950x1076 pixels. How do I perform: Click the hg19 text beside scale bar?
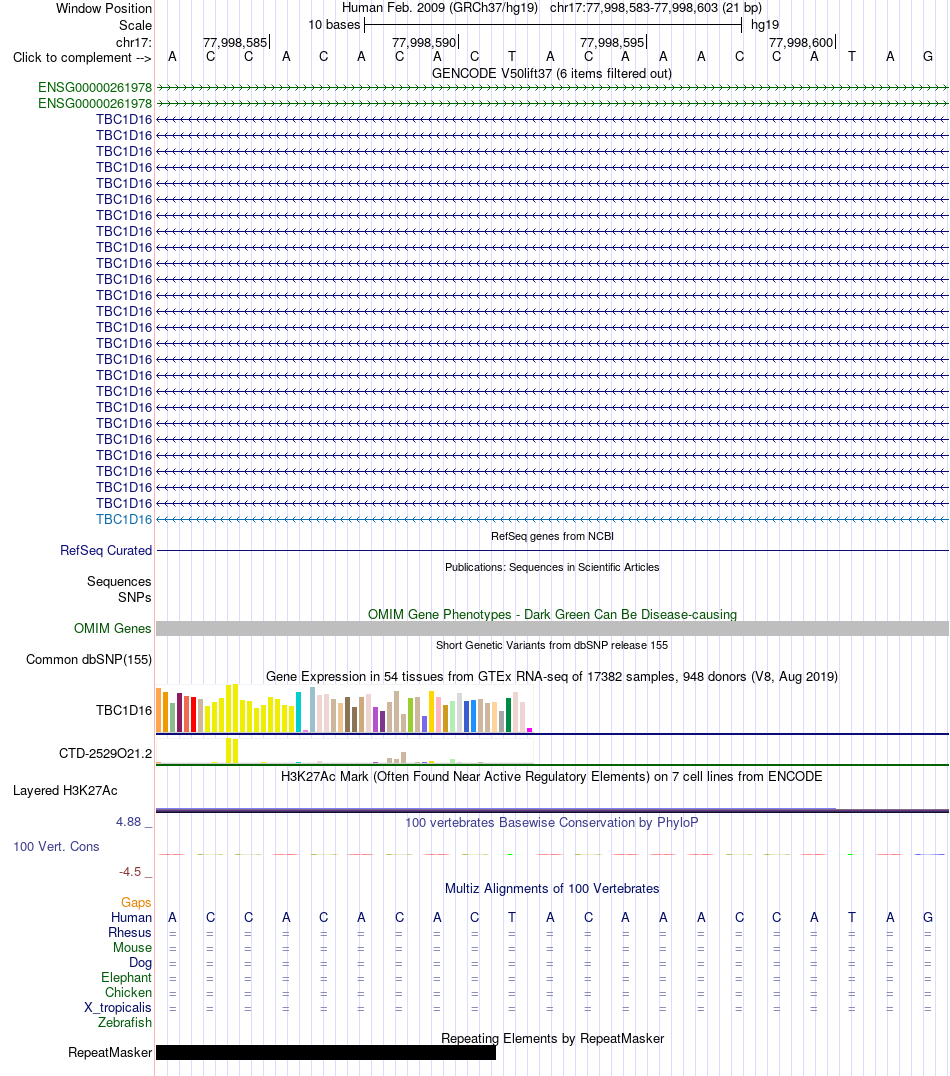coord(765,25)
